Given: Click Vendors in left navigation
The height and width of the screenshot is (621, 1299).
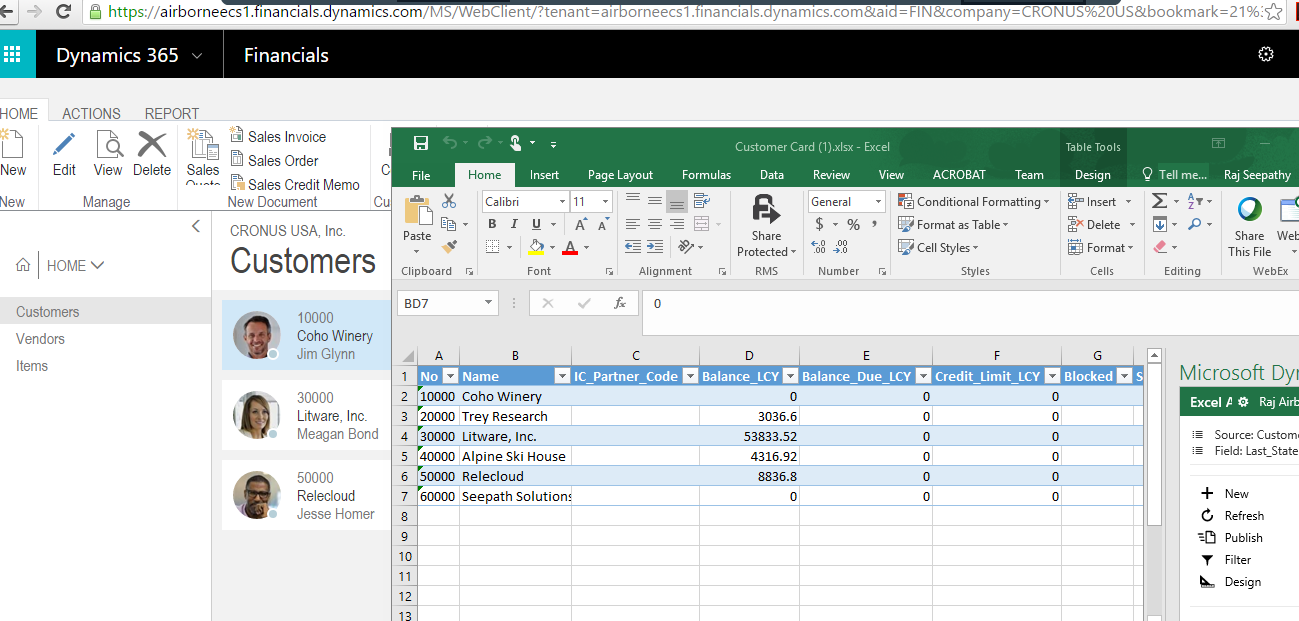Looking at the screenshot, I should click(x=40, y=339).
